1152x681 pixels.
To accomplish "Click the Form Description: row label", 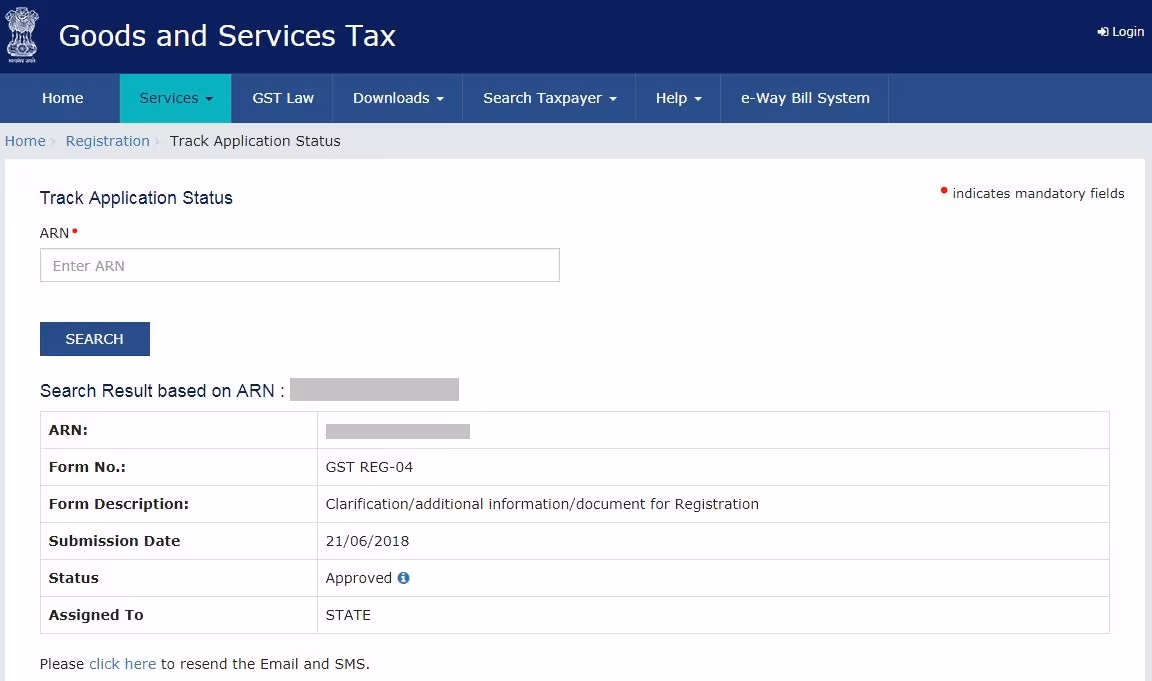I will (119, 504).
